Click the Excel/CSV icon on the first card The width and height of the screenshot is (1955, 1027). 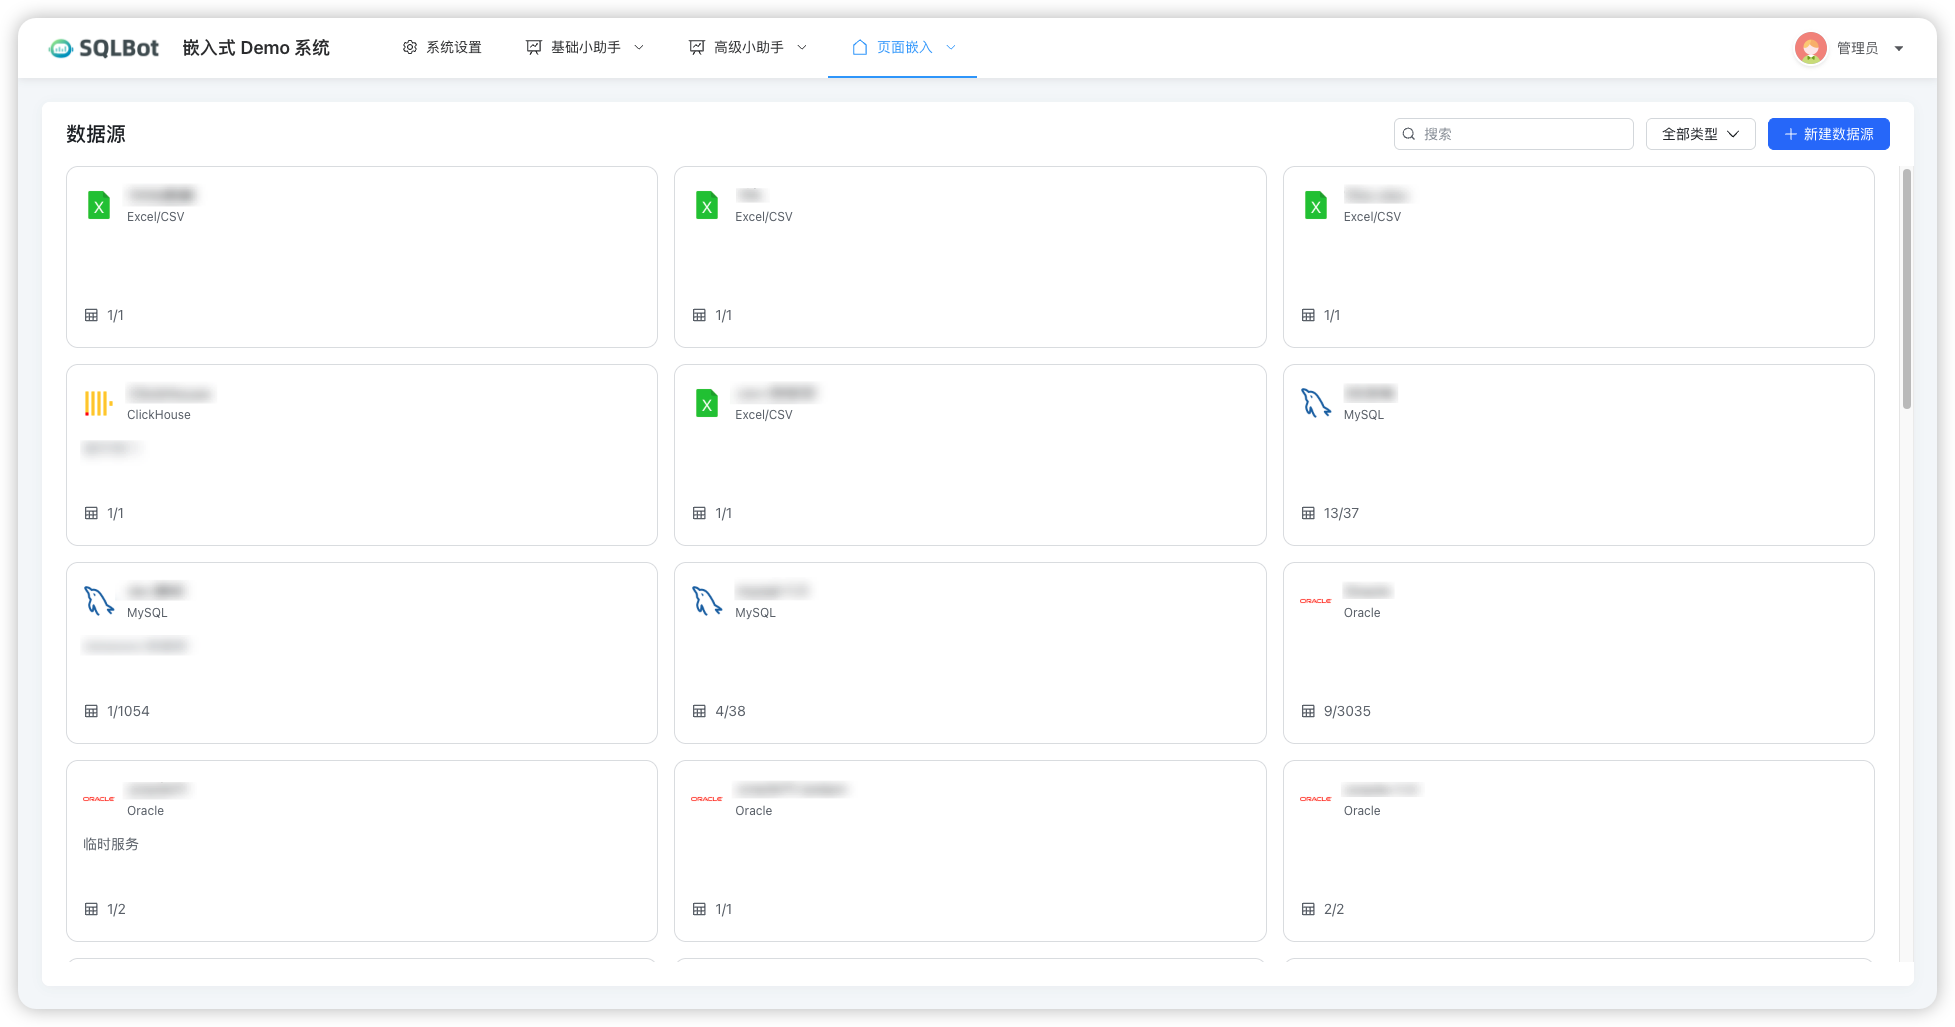pos(98,205)
